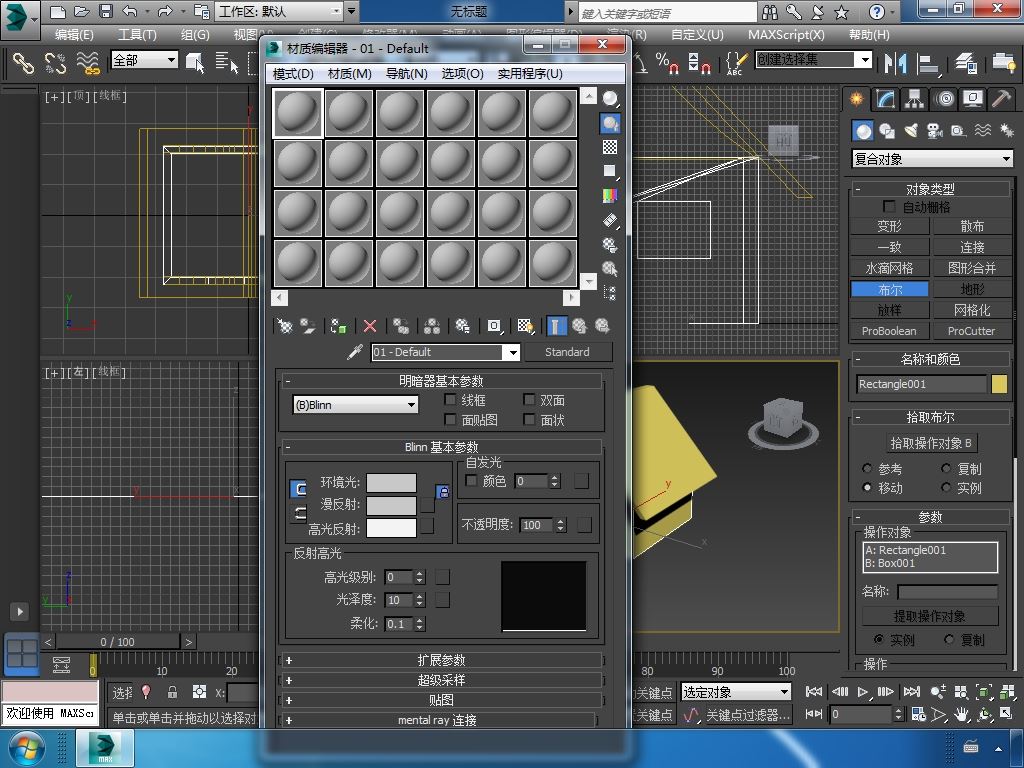
Task: Open the 创建选择集 named selection dropdown
Action: (814, 59)
